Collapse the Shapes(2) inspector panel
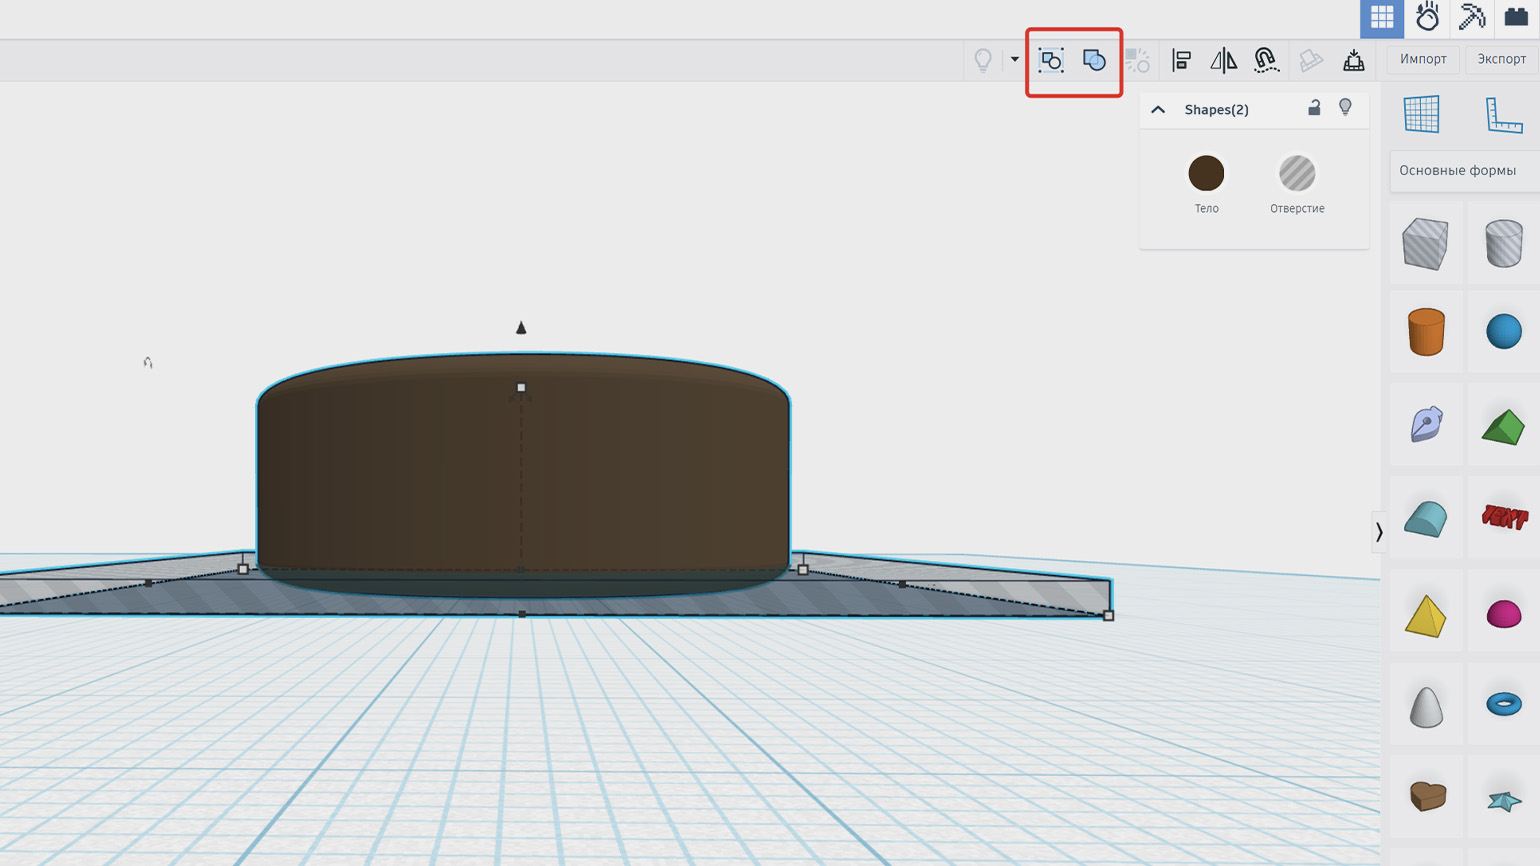The image size is (1540, 866). (1158, 109)
